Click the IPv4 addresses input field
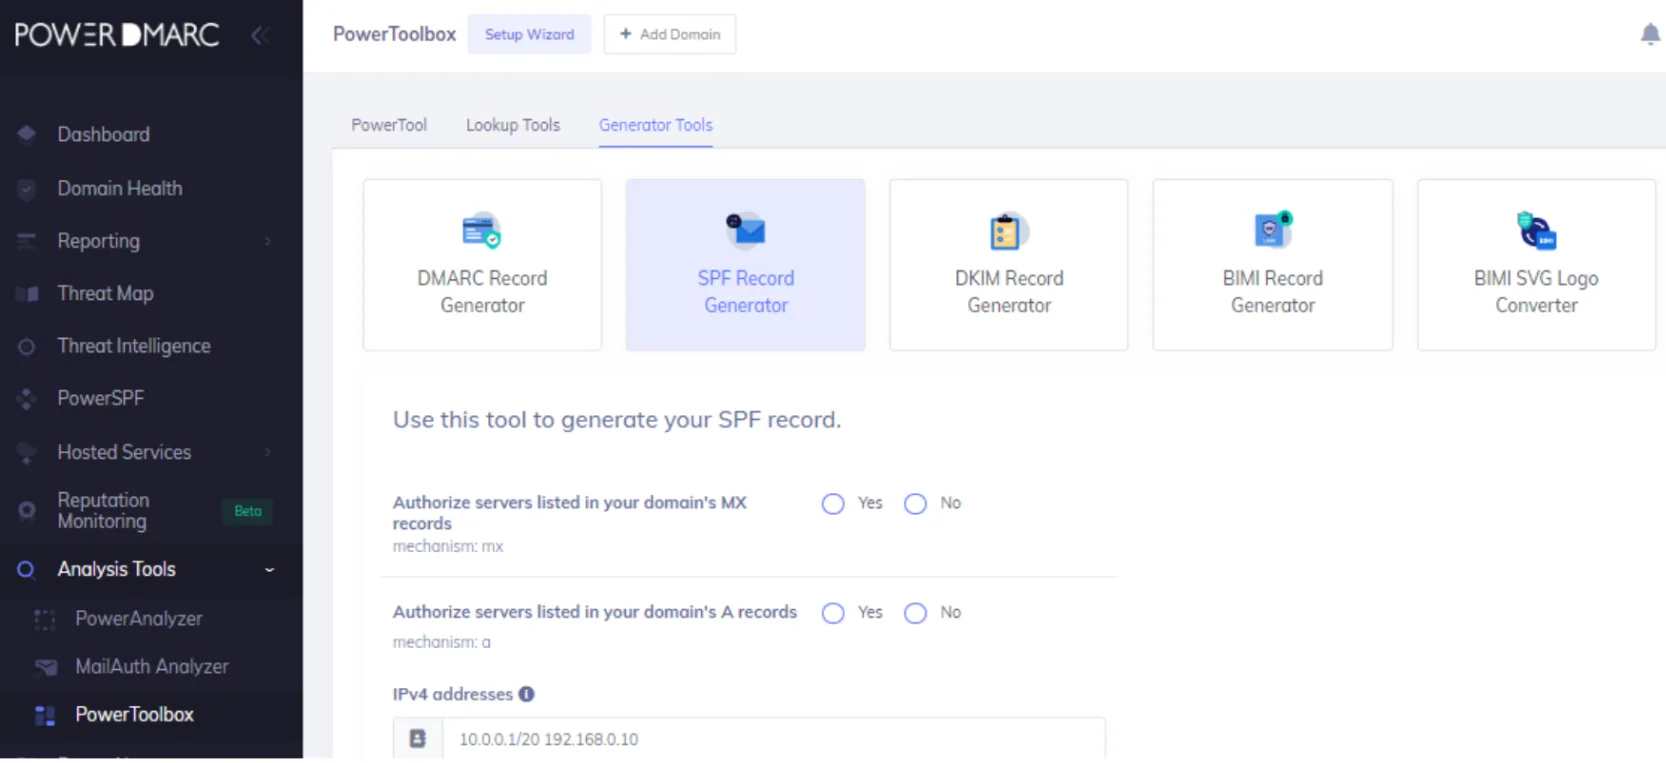Viewport: 1666px width, 763px height. (774, 739)
